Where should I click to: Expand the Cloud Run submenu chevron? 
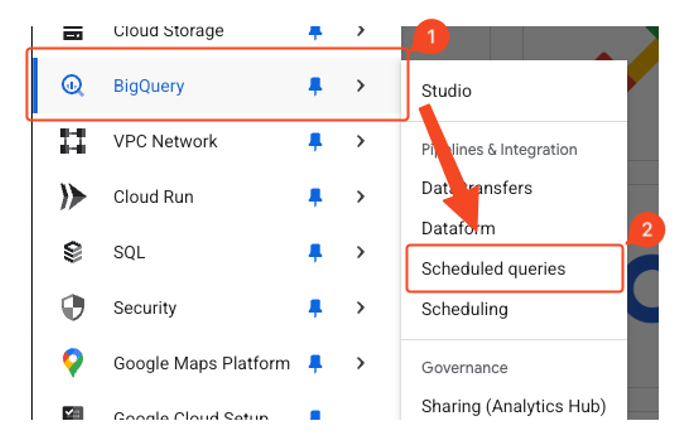click(x=360, y=196)
